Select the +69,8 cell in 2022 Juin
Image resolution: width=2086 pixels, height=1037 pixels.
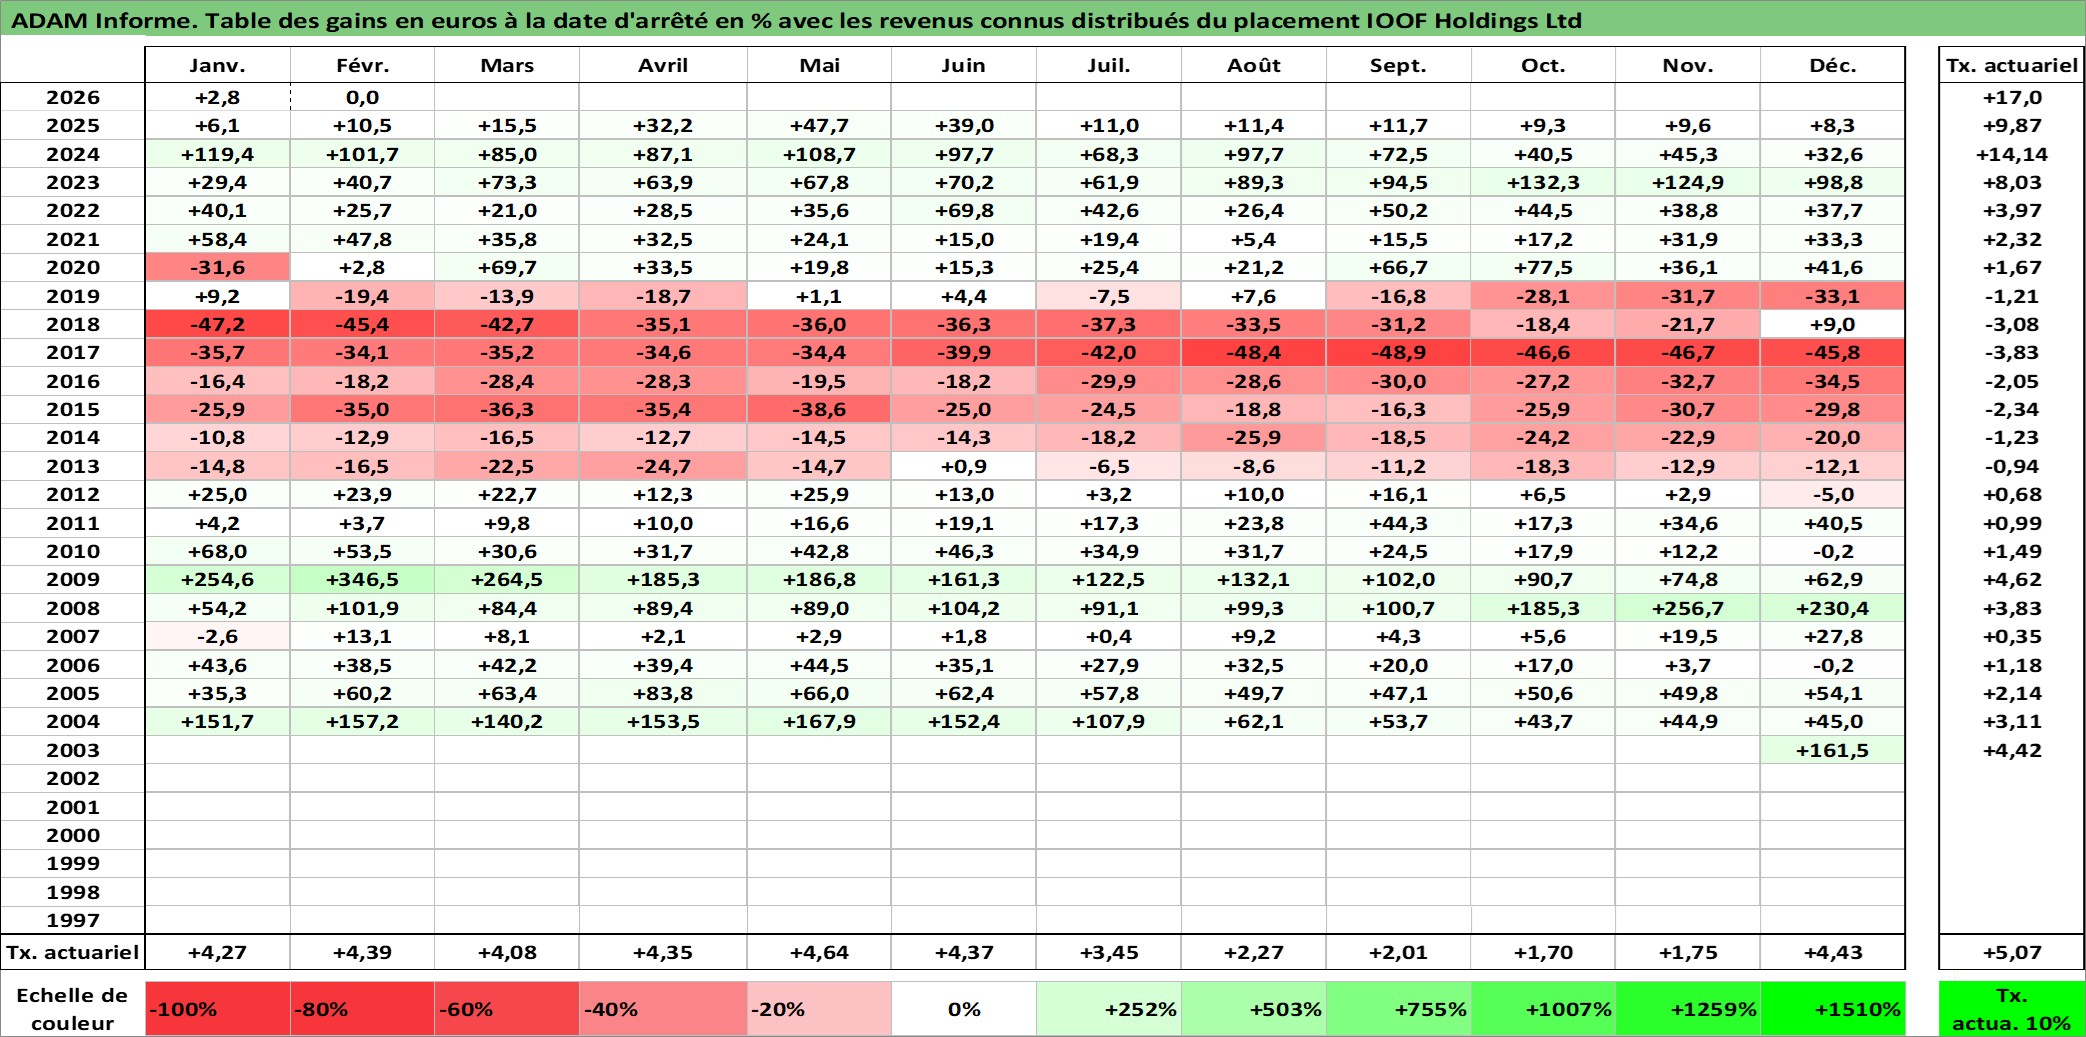[964, 210]
